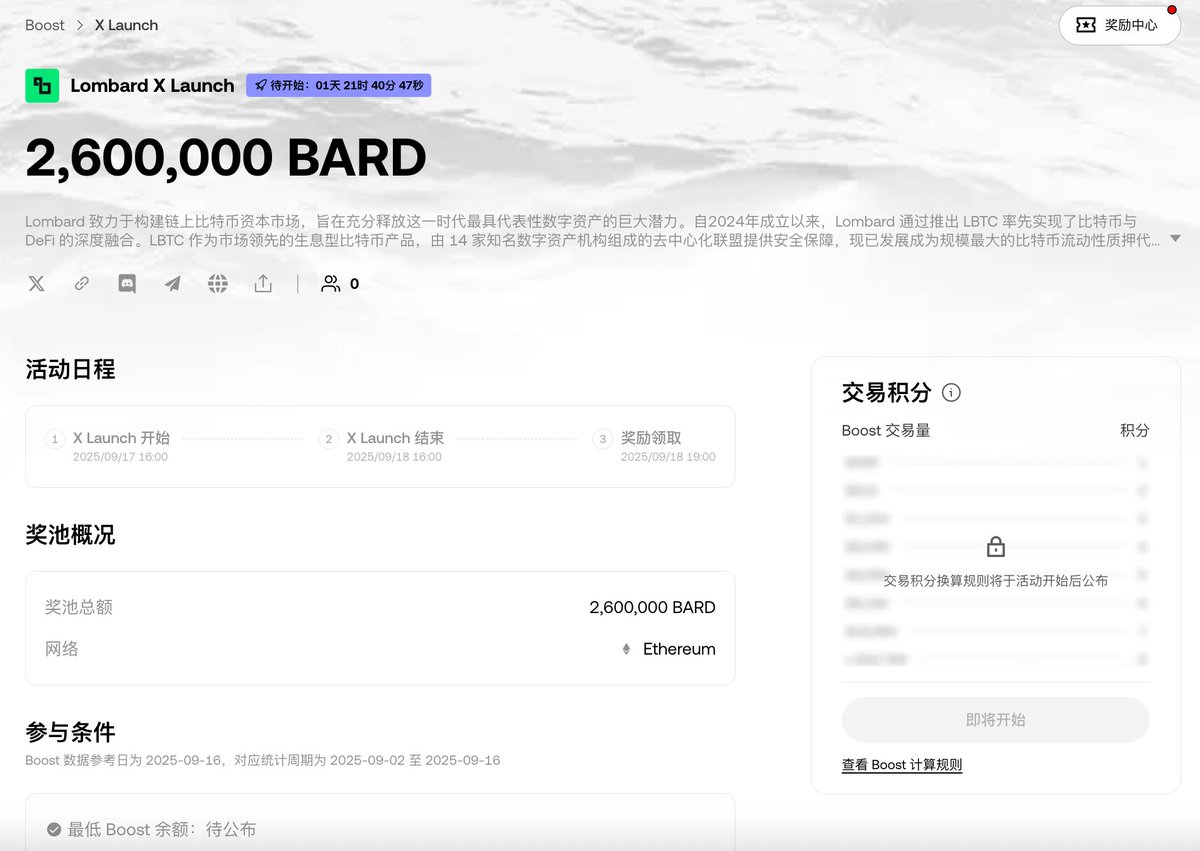Click the 2,600,000 BARD headline

(x=226, y=158)
